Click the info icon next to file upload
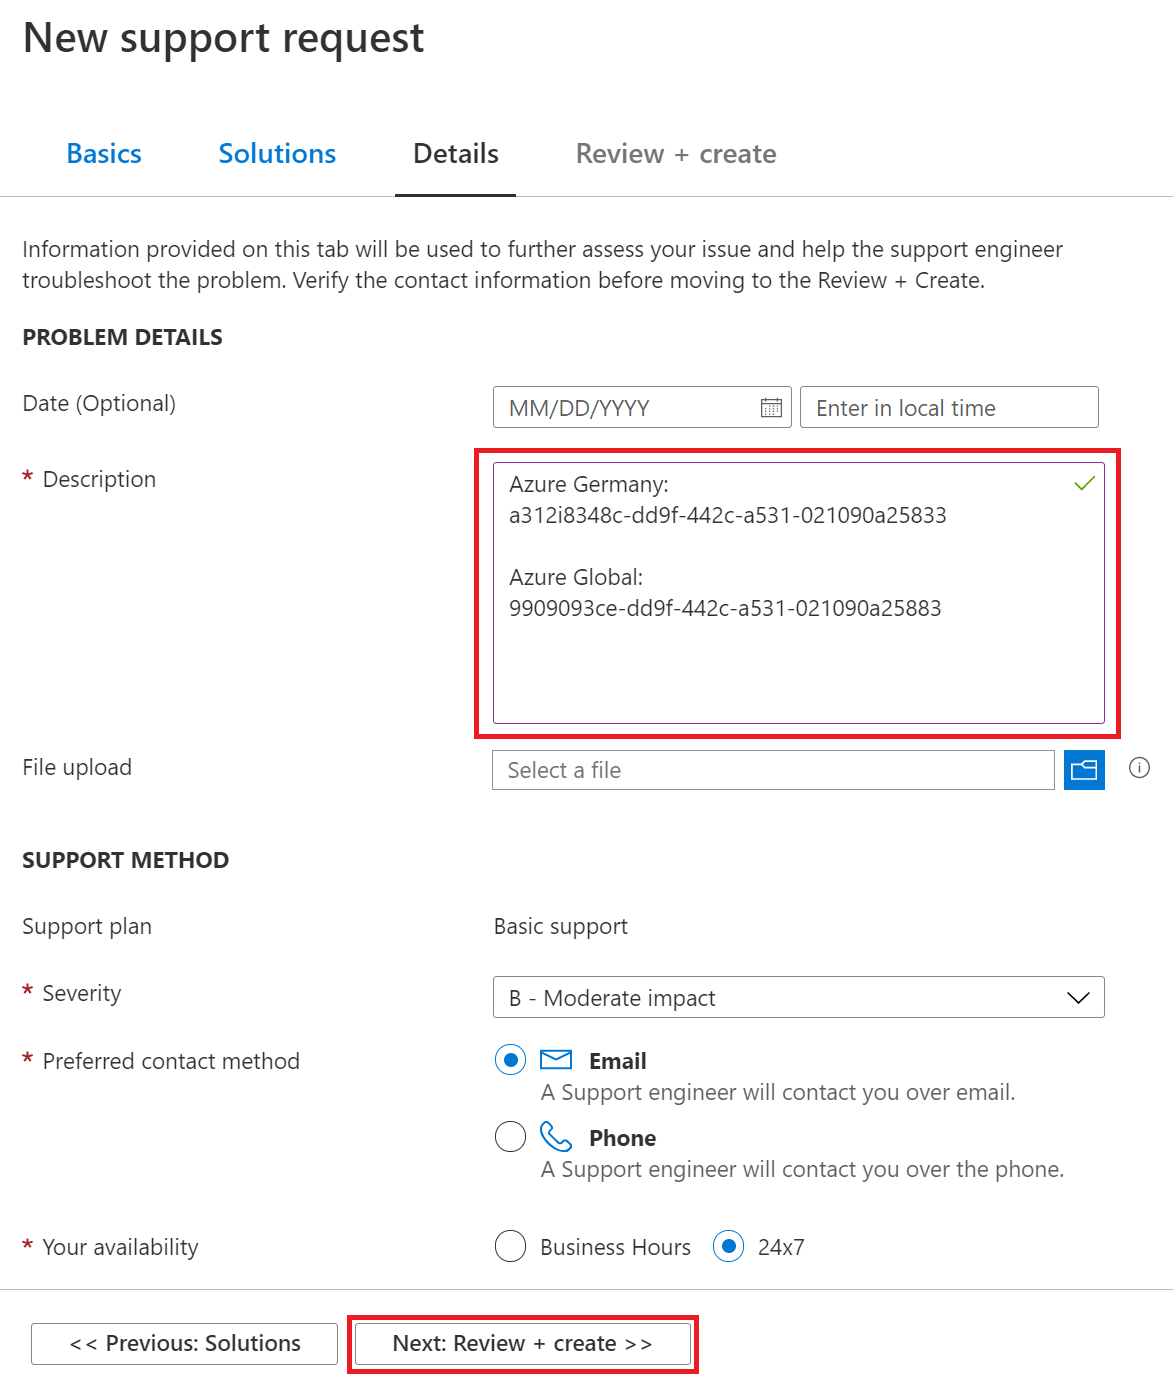The width and height of the screenshot is (1173, 1379). pos(1139,768)
